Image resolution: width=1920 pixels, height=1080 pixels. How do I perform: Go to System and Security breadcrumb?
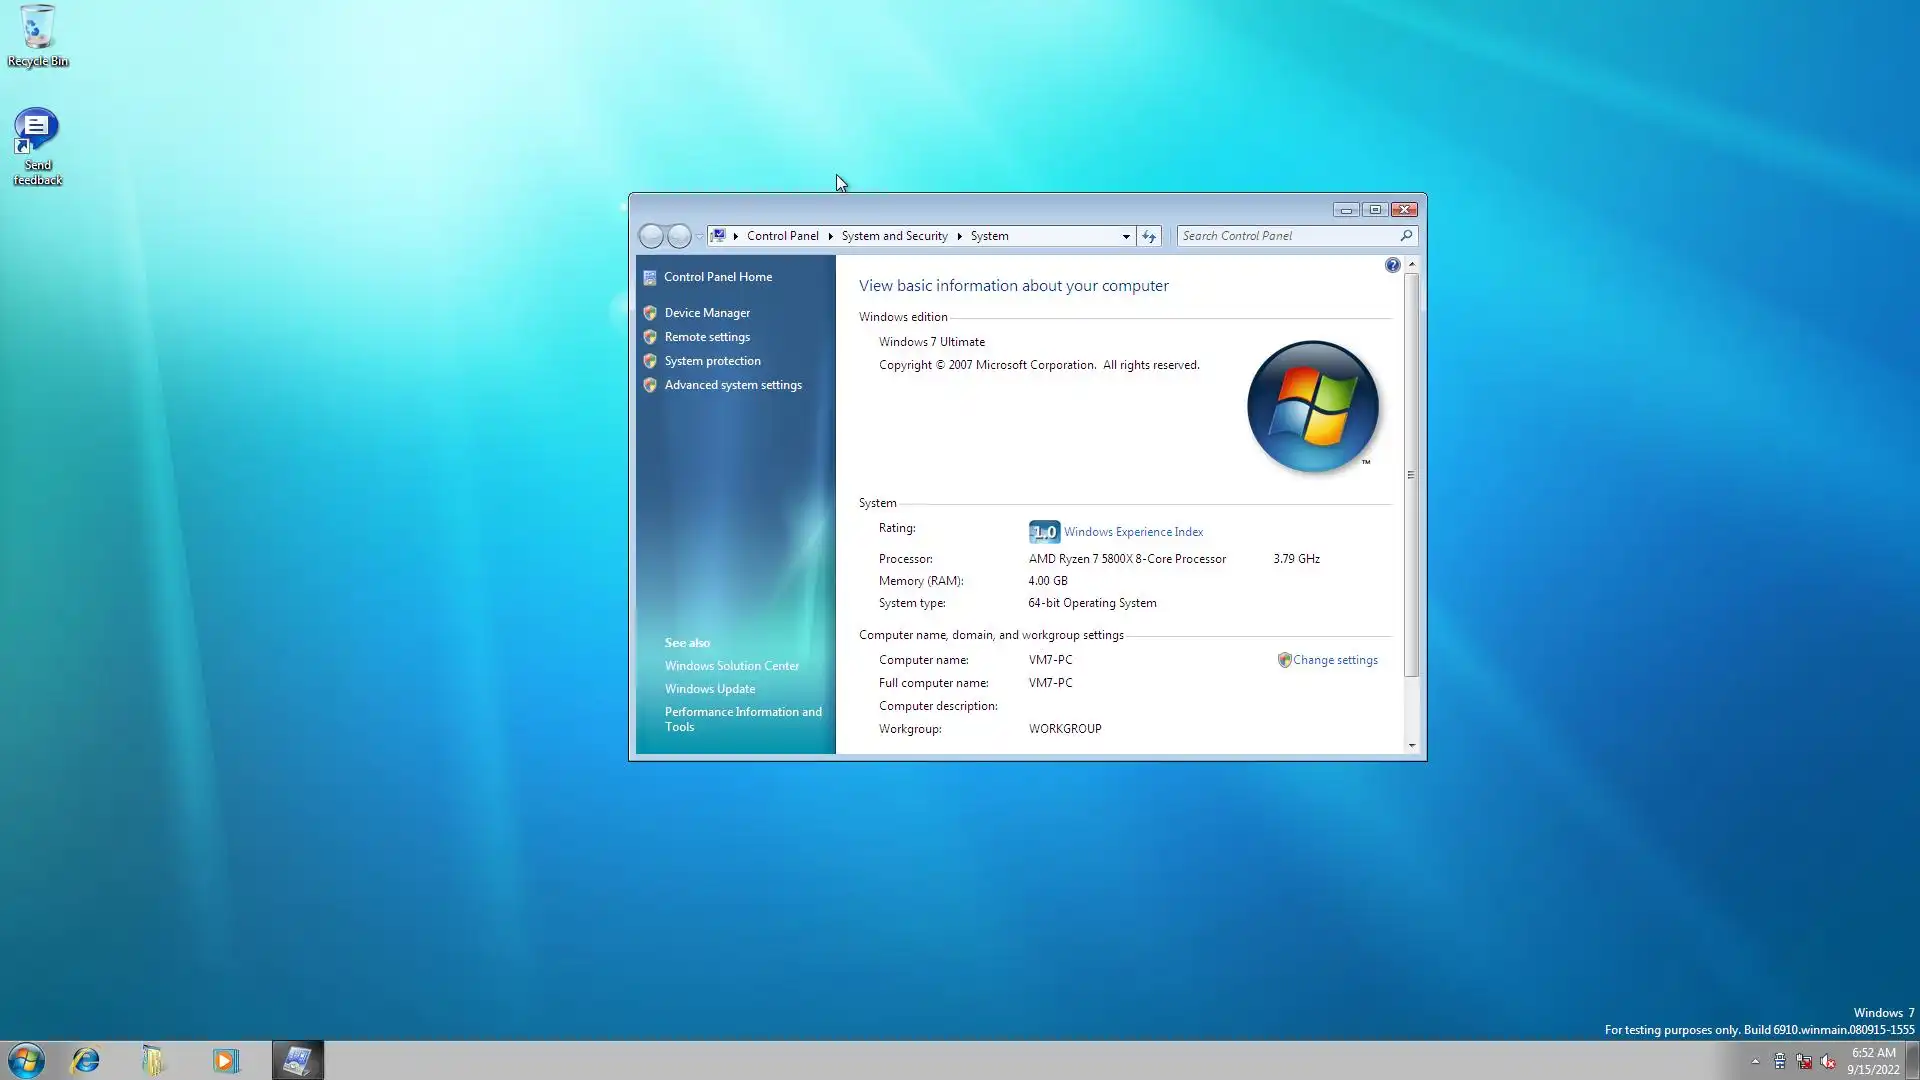pos(894,236)
